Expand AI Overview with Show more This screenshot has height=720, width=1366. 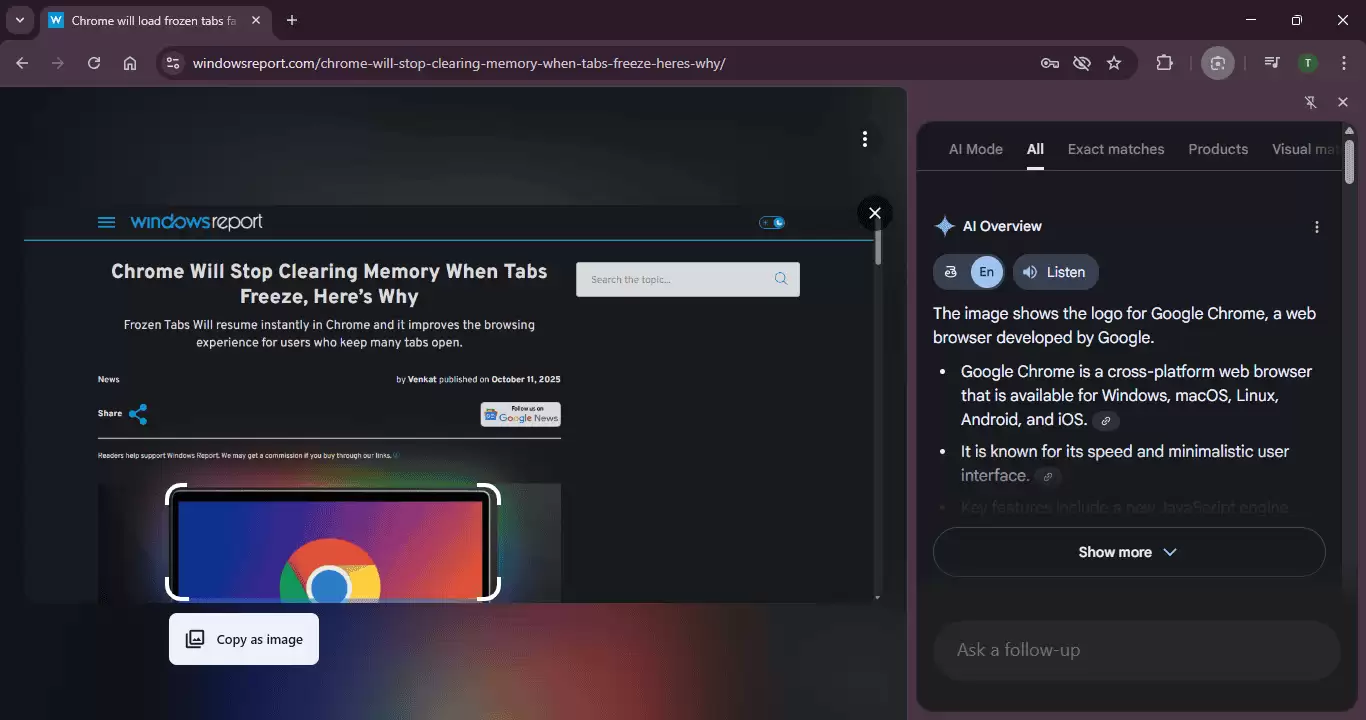(x=1128, y=552)
